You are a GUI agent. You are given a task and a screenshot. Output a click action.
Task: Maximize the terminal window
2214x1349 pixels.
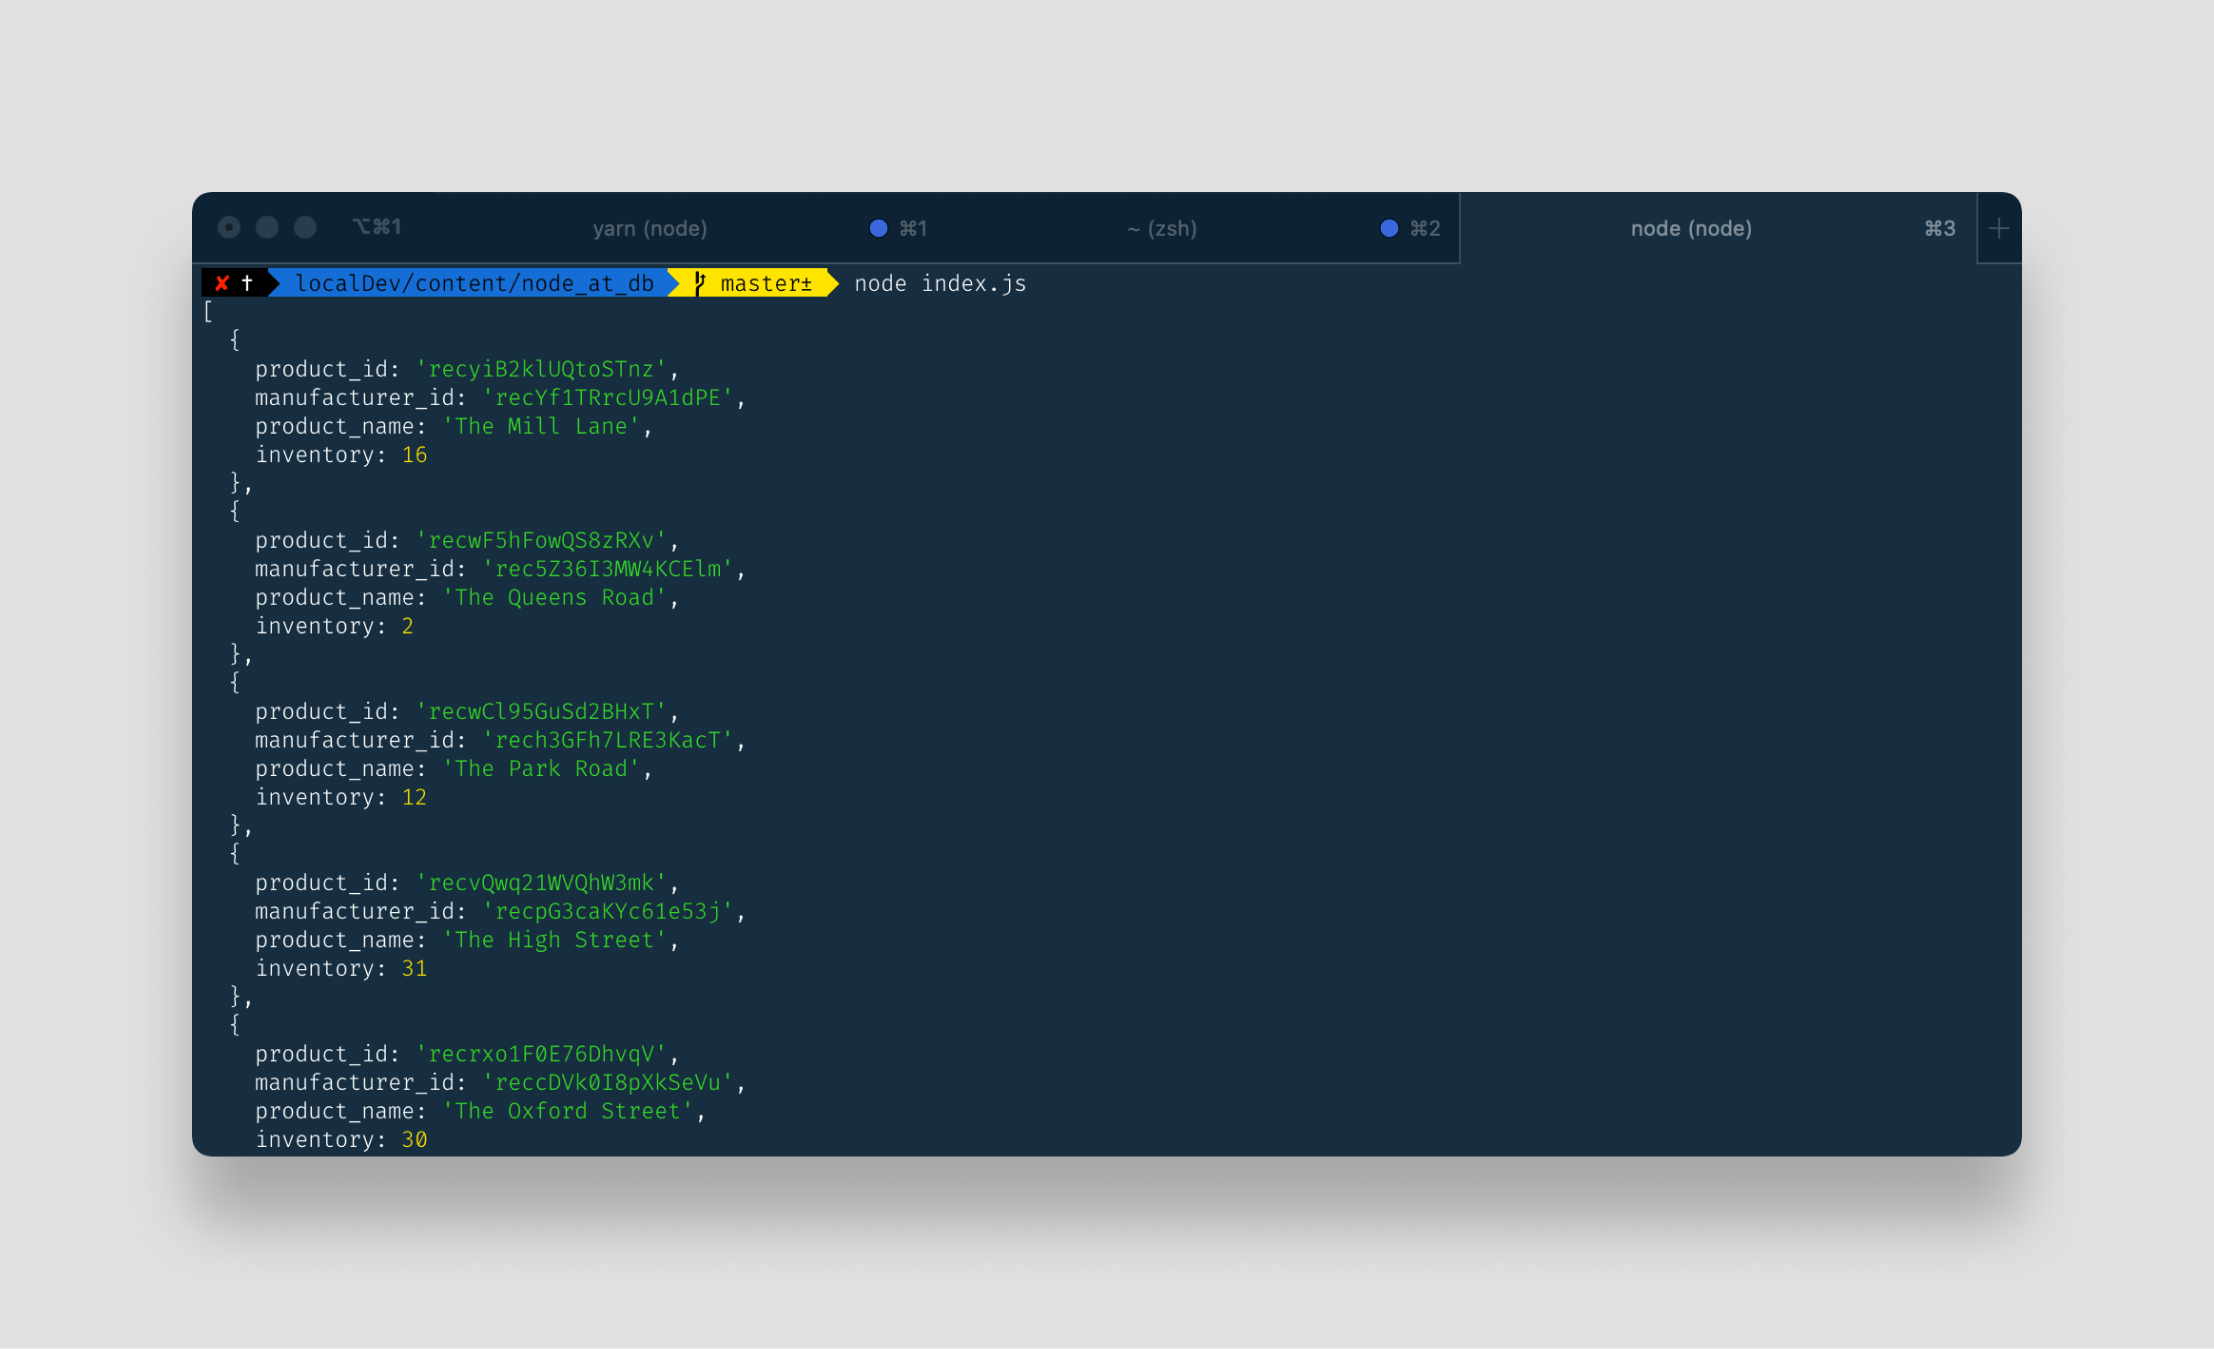[305, 227]
